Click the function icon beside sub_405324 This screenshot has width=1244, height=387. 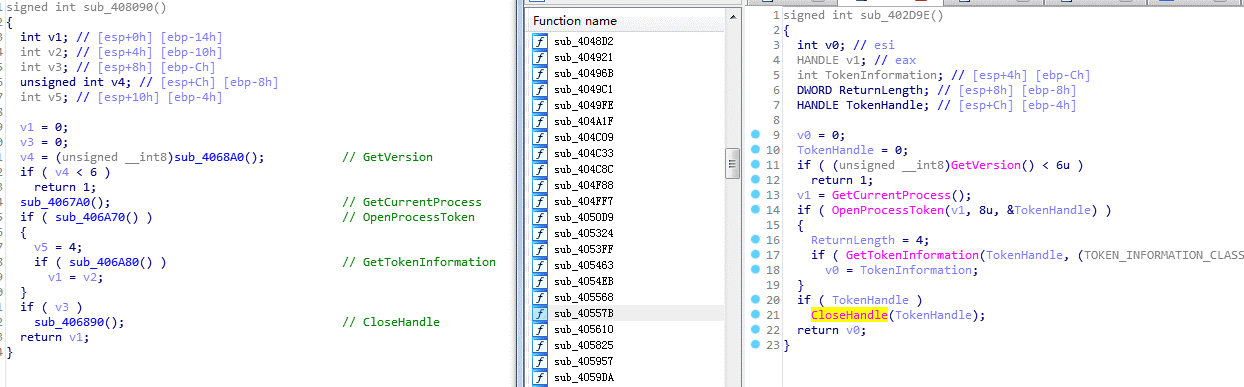click(x=540, y=233)
